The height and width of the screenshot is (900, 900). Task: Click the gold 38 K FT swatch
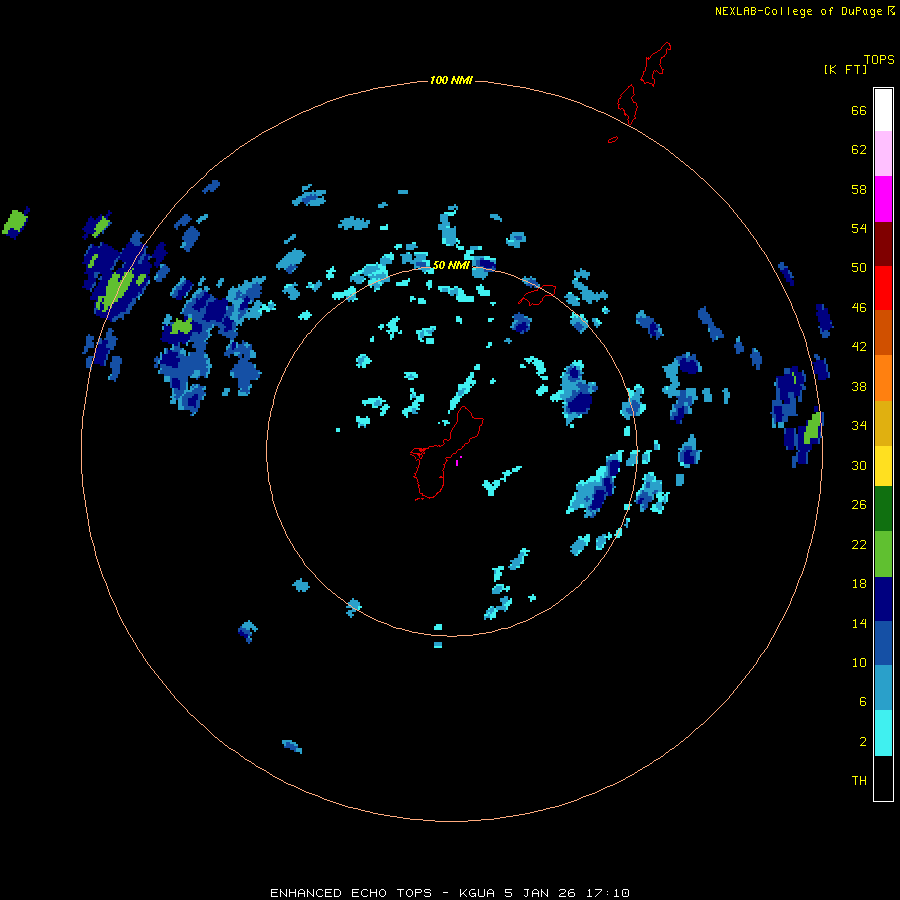[883, 423]
